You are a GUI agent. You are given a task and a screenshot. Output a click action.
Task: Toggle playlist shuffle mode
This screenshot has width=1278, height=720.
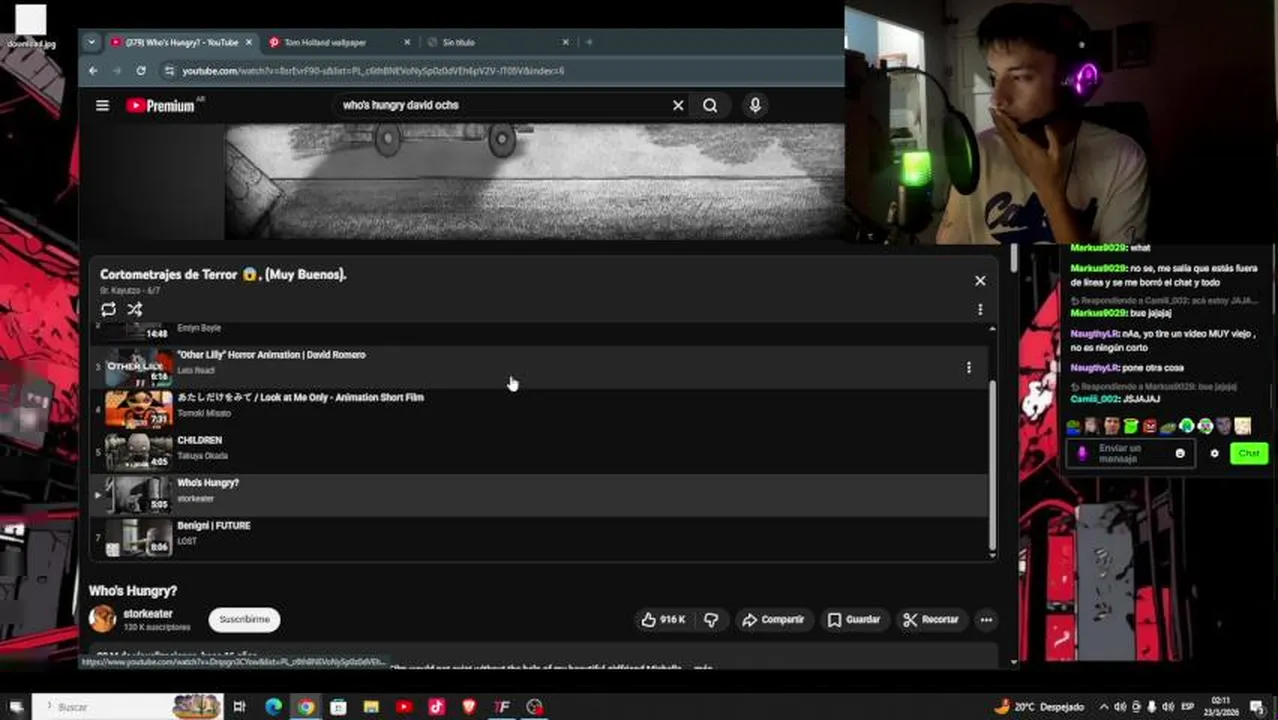[x=135, y=309]
